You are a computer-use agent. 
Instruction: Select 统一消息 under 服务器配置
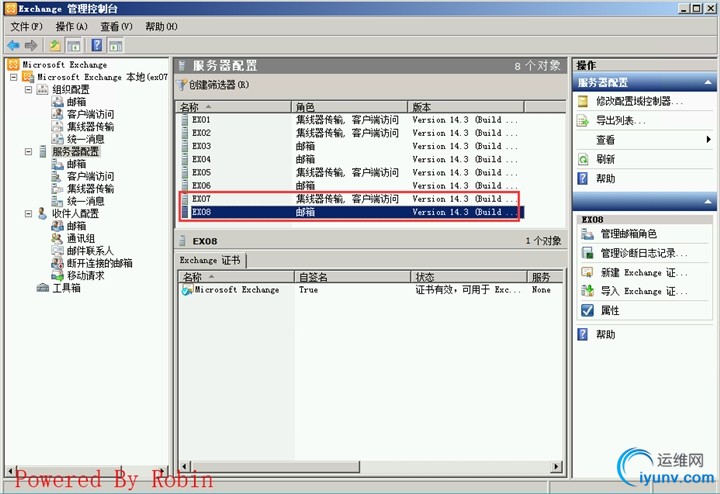tap(78, 201)
